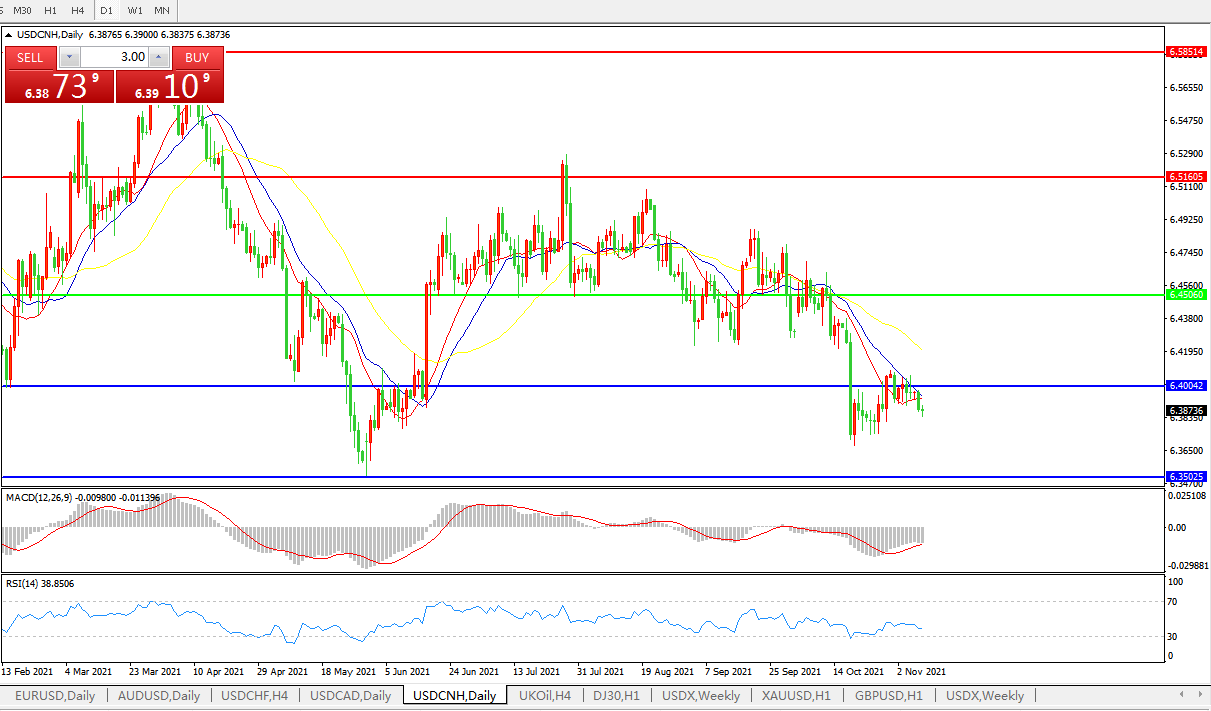Switch to the W1 weekly timeframe
Image resolution: width=1211 pixels, height=711 pixels.
pos(135,10)
